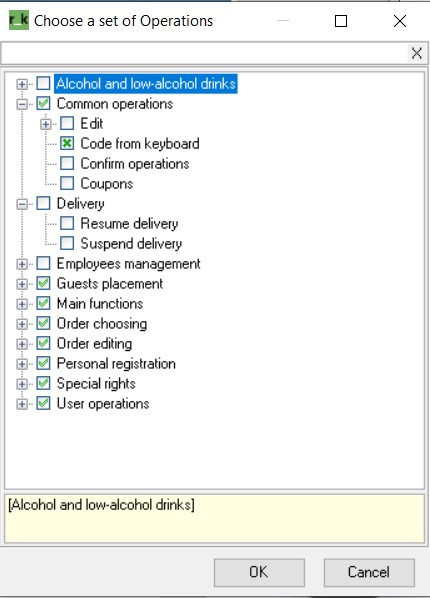This screenshot has width=430, height=598.
Task: Confirm selection with the OK button
Action: (x=259, y=572)
